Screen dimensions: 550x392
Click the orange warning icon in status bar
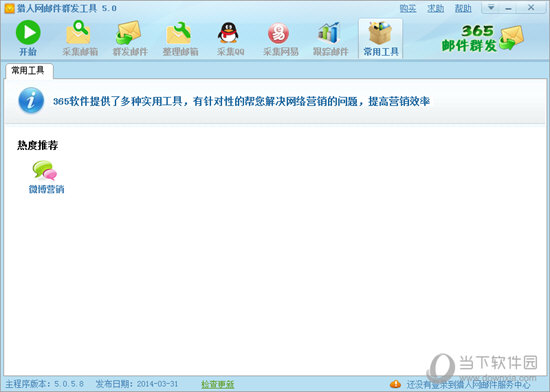pos(395,384)
